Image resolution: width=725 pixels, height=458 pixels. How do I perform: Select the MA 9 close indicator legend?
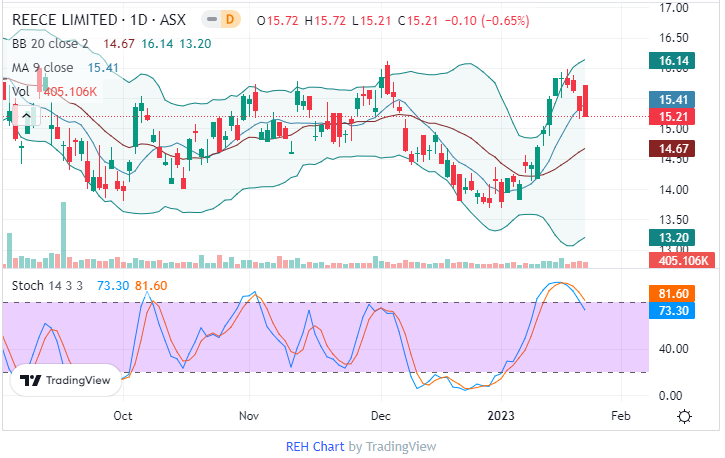tap(41, 67)
